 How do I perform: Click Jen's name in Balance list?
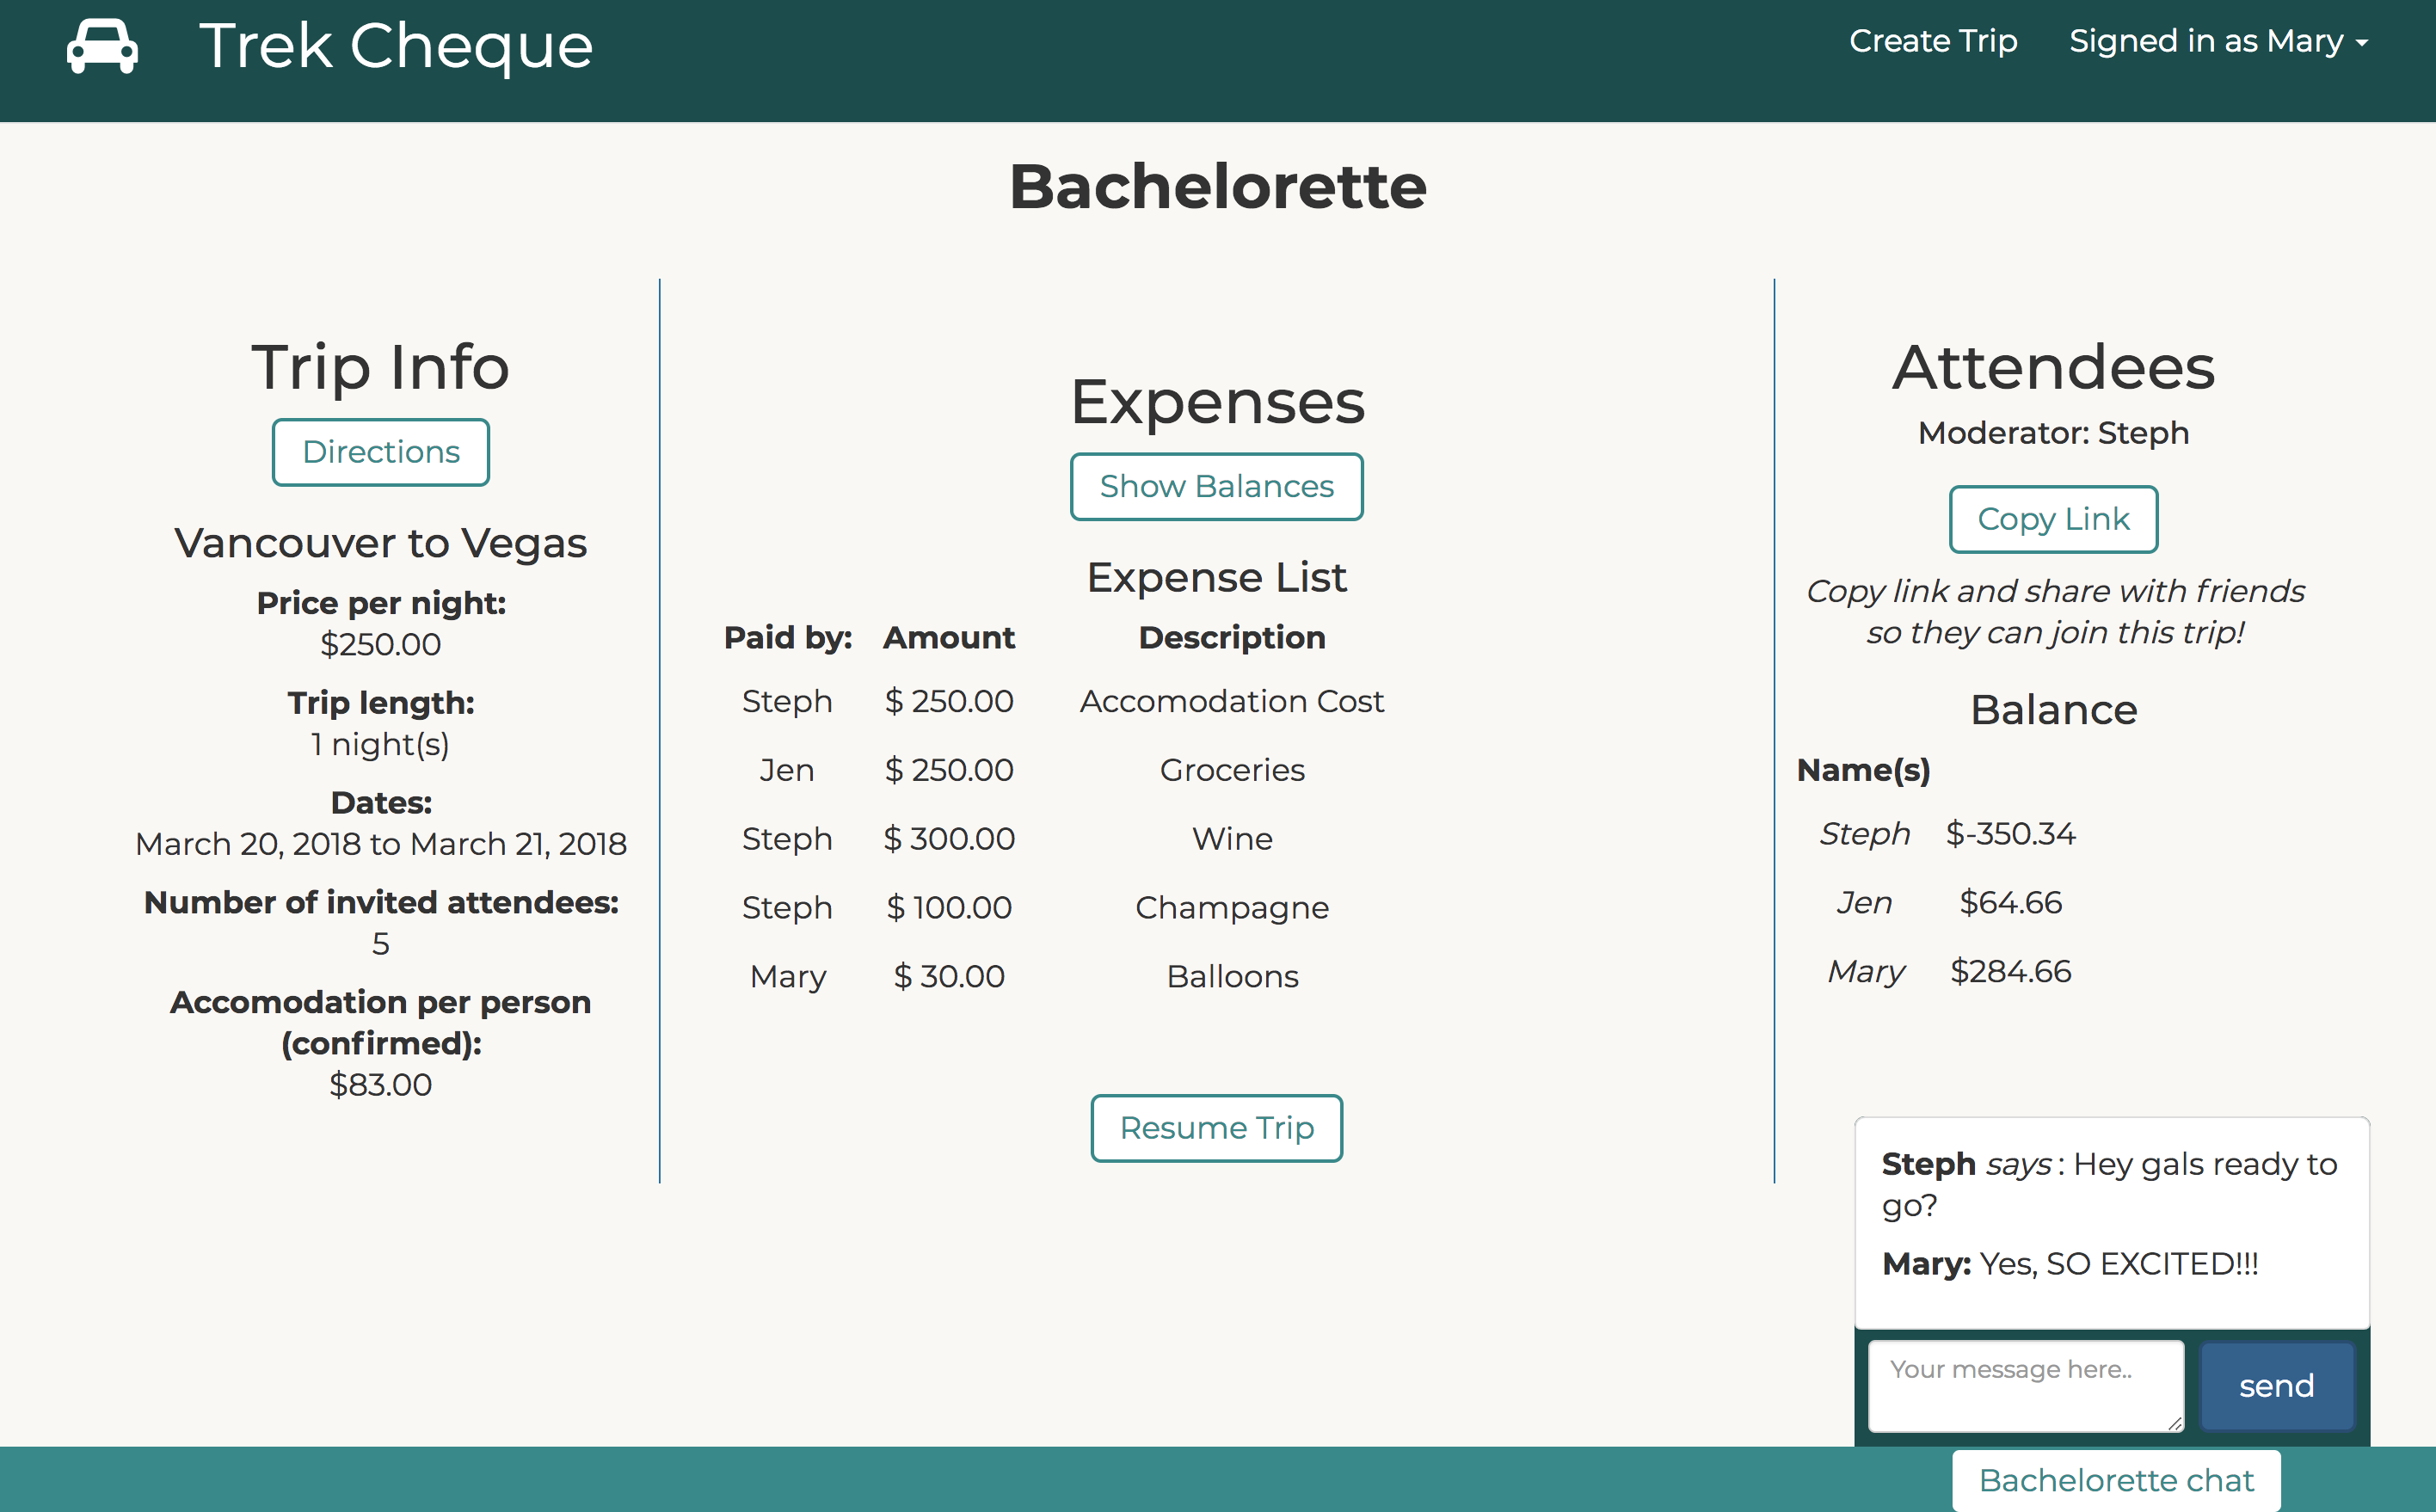[x=1864, y=902]
